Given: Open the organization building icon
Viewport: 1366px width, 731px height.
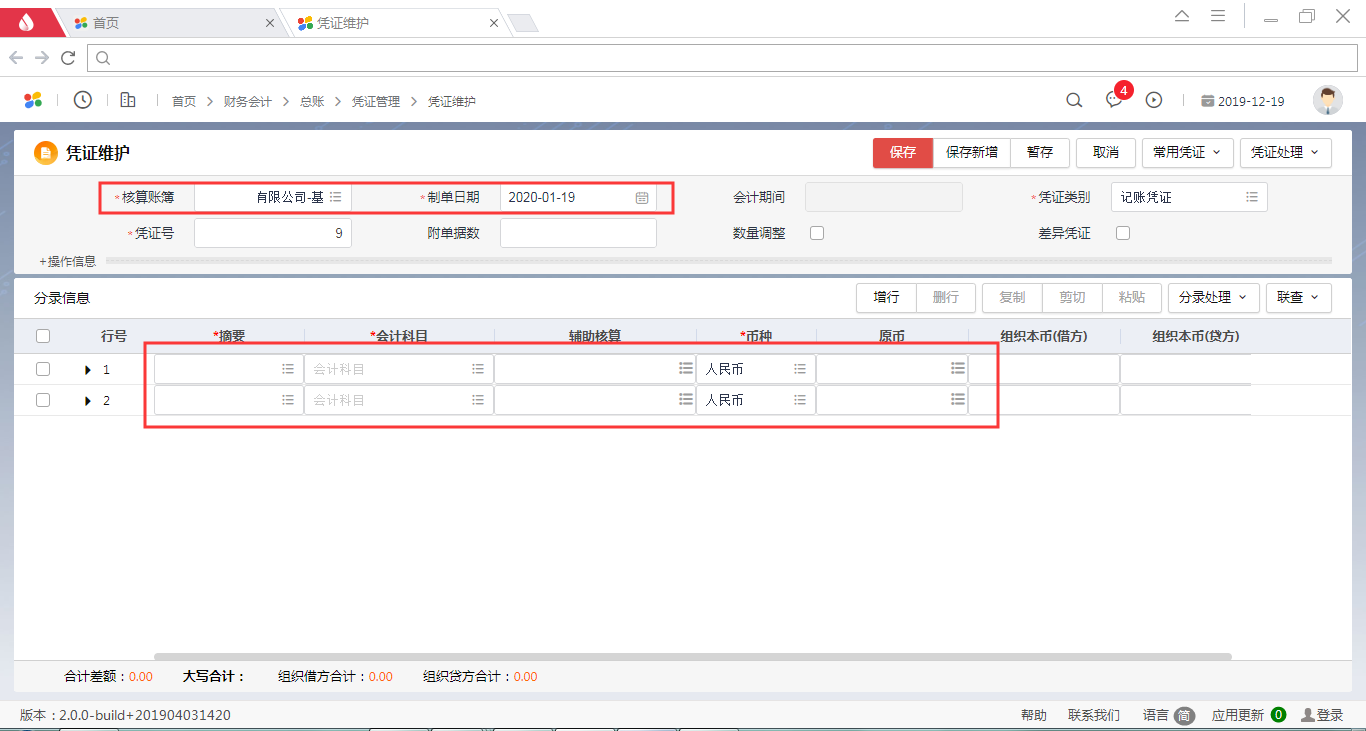Looking at the screenshot, I should (128, 100).
